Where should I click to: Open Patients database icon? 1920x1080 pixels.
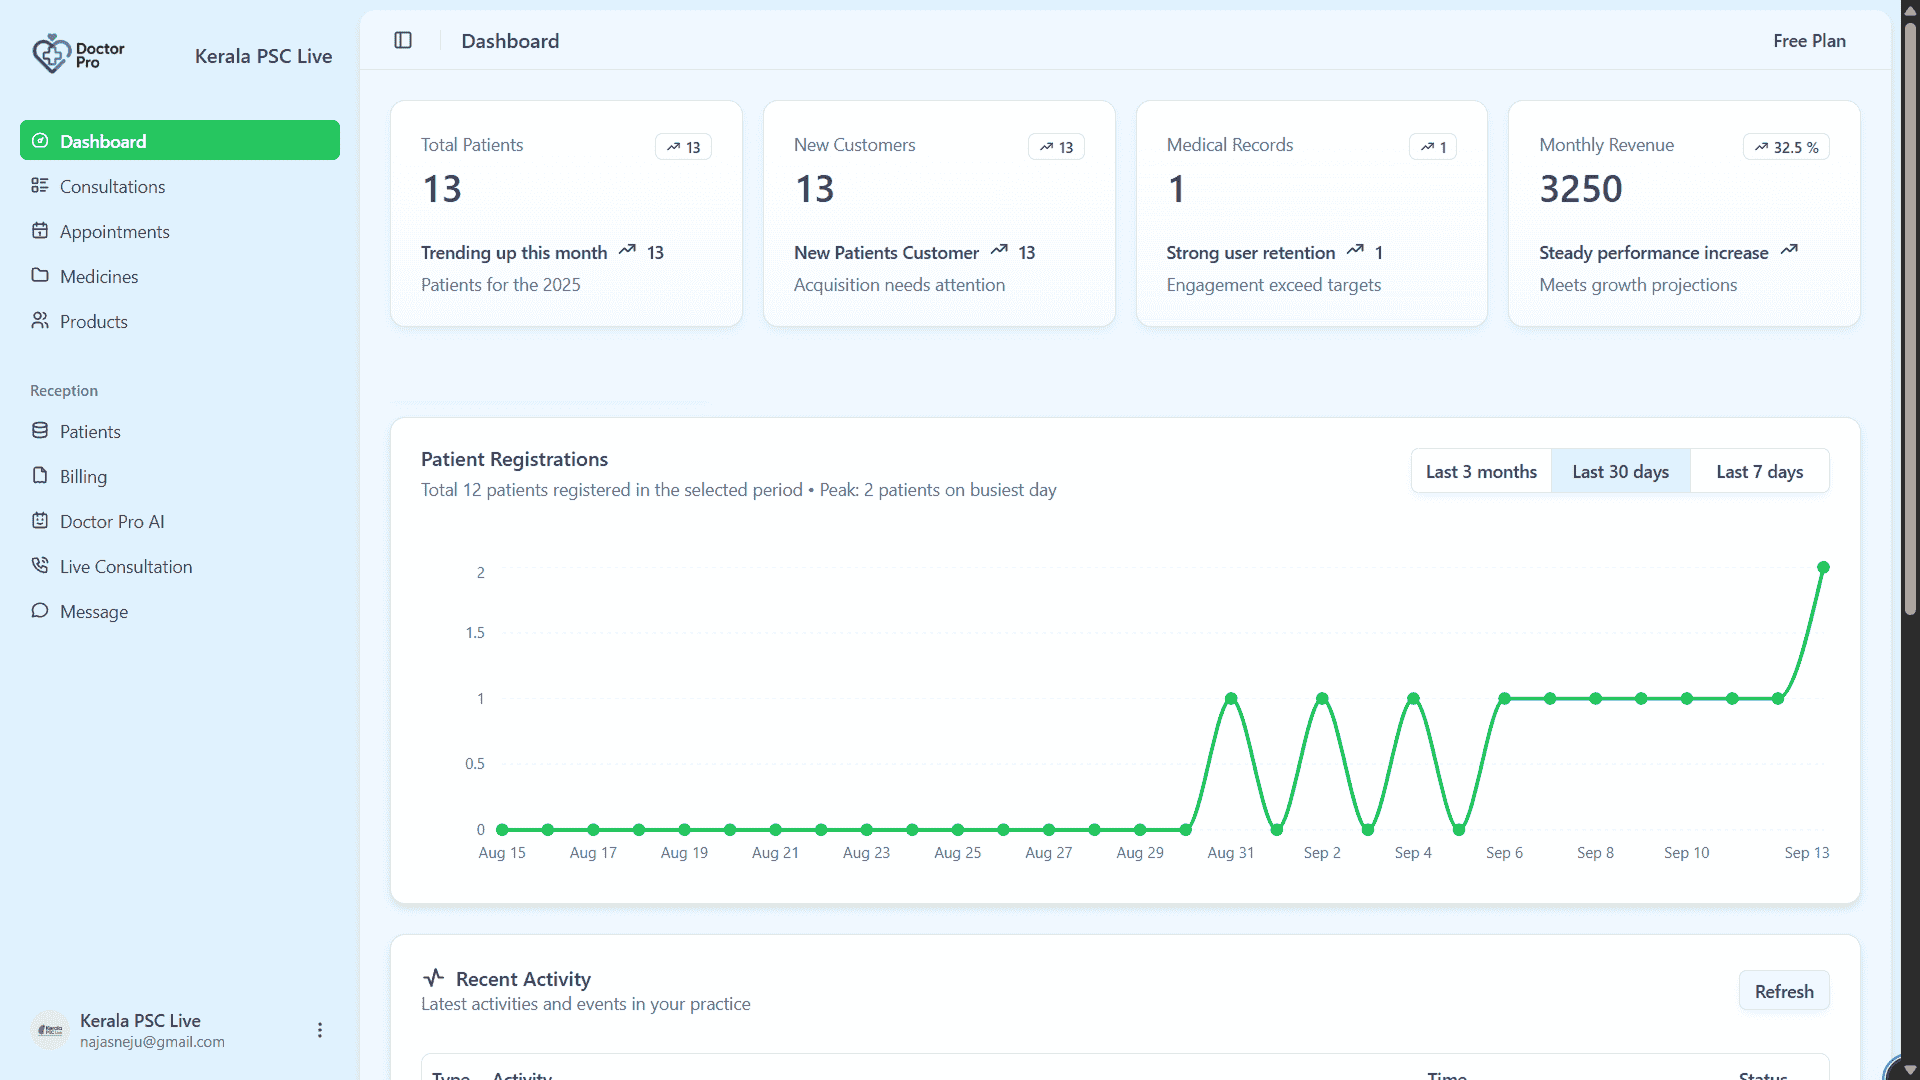tap(40, 431)
